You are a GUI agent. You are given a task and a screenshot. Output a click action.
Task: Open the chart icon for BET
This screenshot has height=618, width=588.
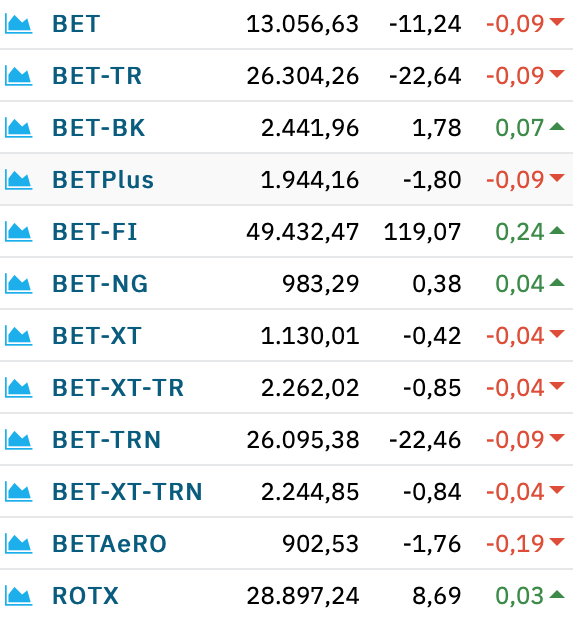coord(19,24)
